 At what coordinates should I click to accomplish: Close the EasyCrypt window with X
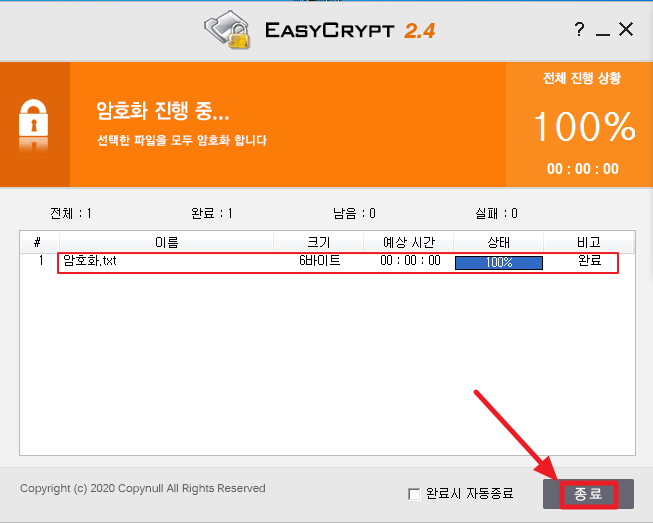tap(626, 30)
